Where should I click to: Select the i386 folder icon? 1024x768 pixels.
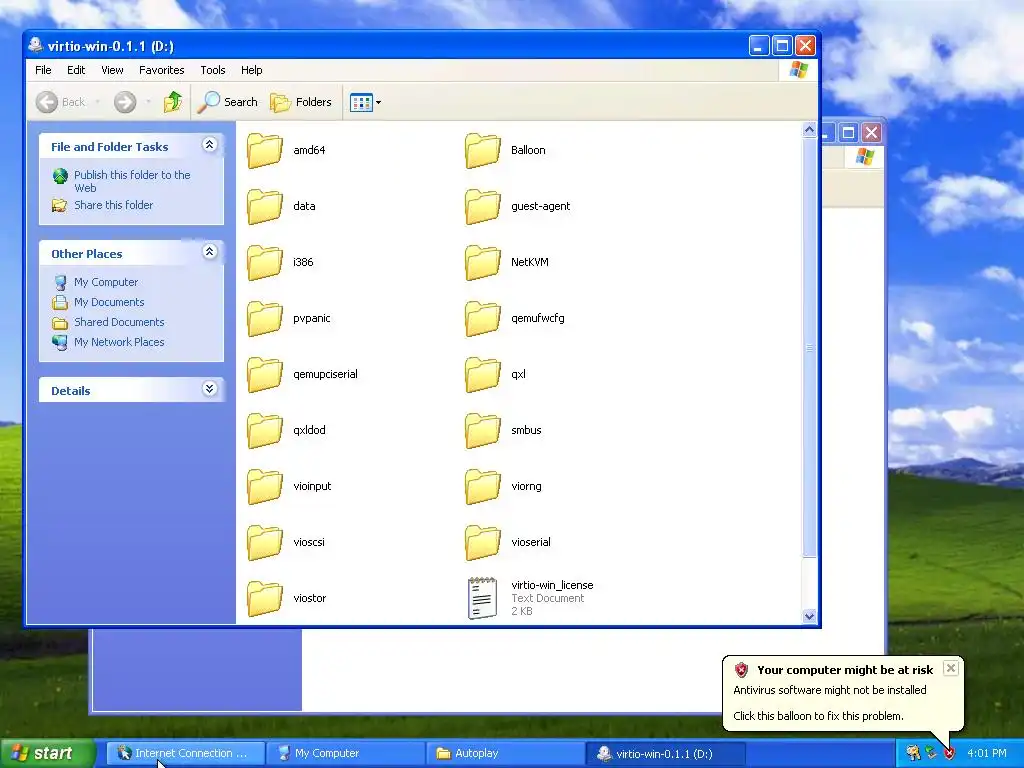264,263
